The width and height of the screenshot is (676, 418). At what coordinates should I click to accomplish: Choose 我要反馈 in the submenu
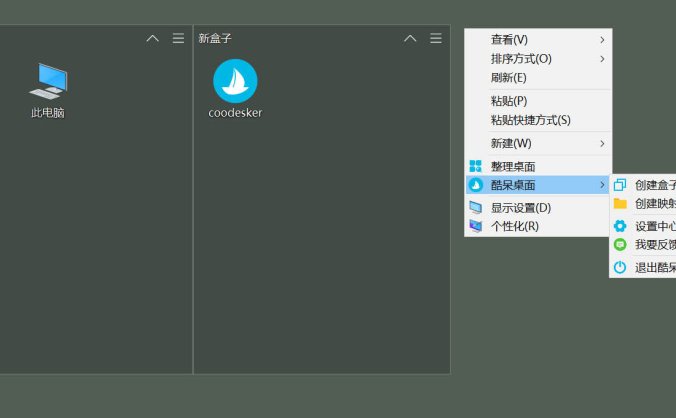coord(643,245)
